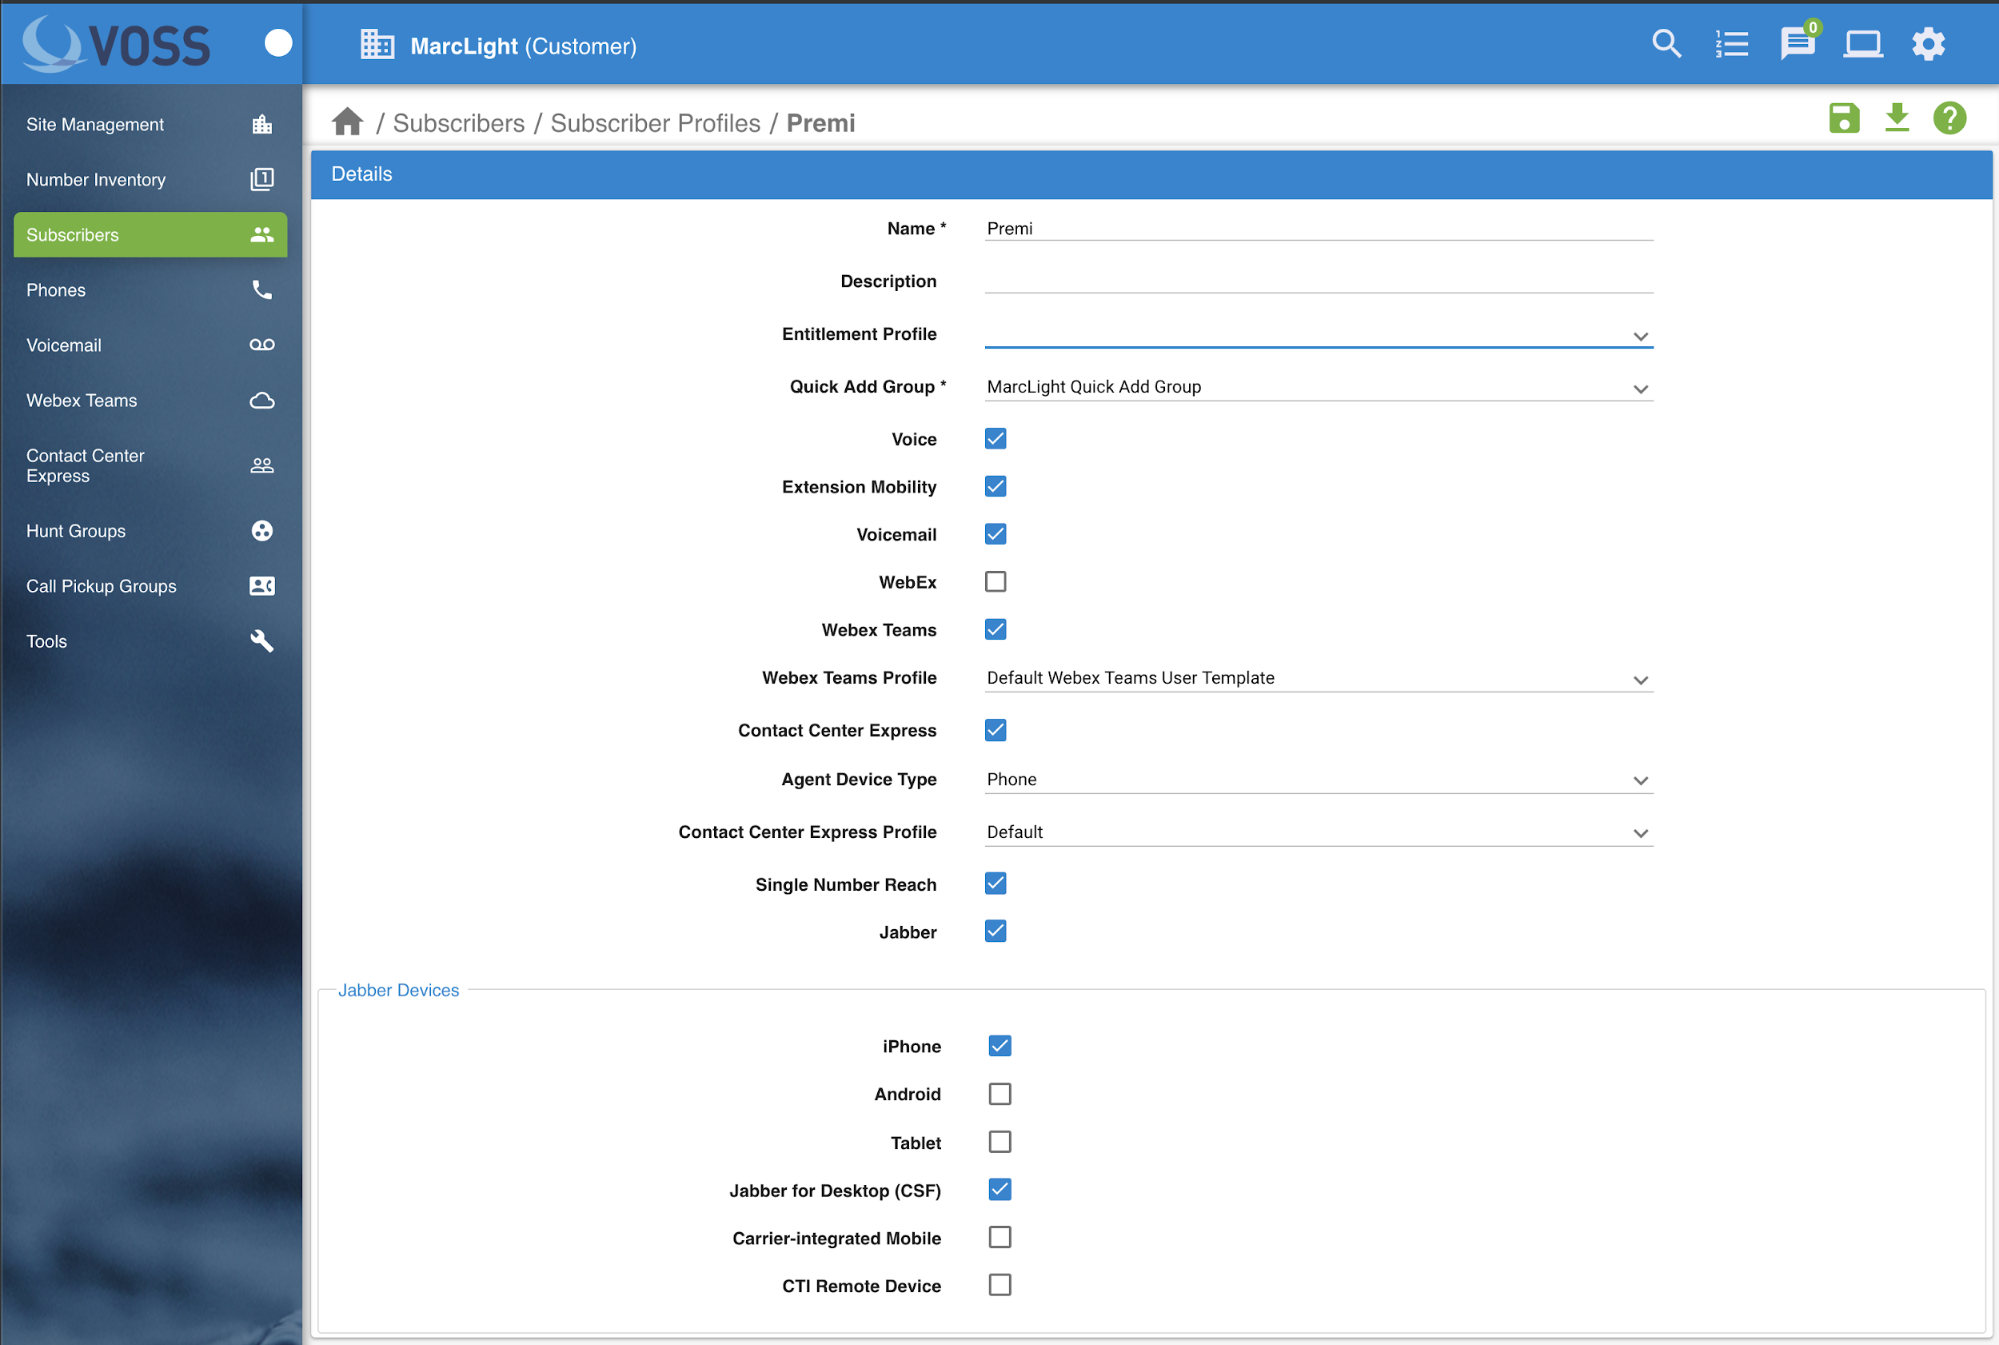Click the VOSS logo
This screenshot has height=1345, width=1999.
click(117, 44)
